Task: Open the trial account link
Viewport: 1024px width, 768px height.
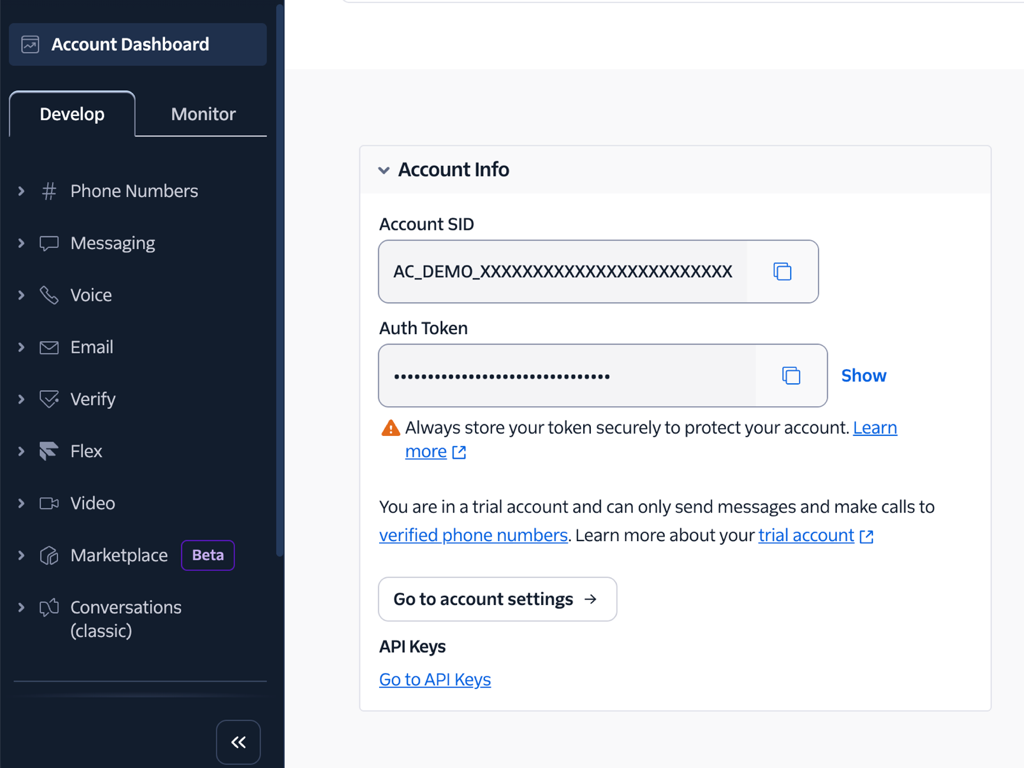Action: (806, 536)
